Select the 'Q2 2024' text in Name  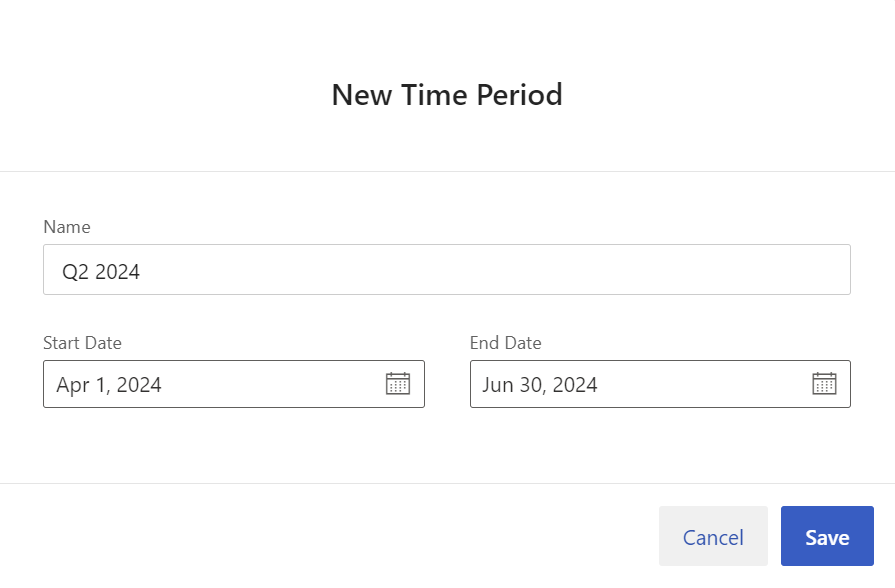(x=101, y=272)
